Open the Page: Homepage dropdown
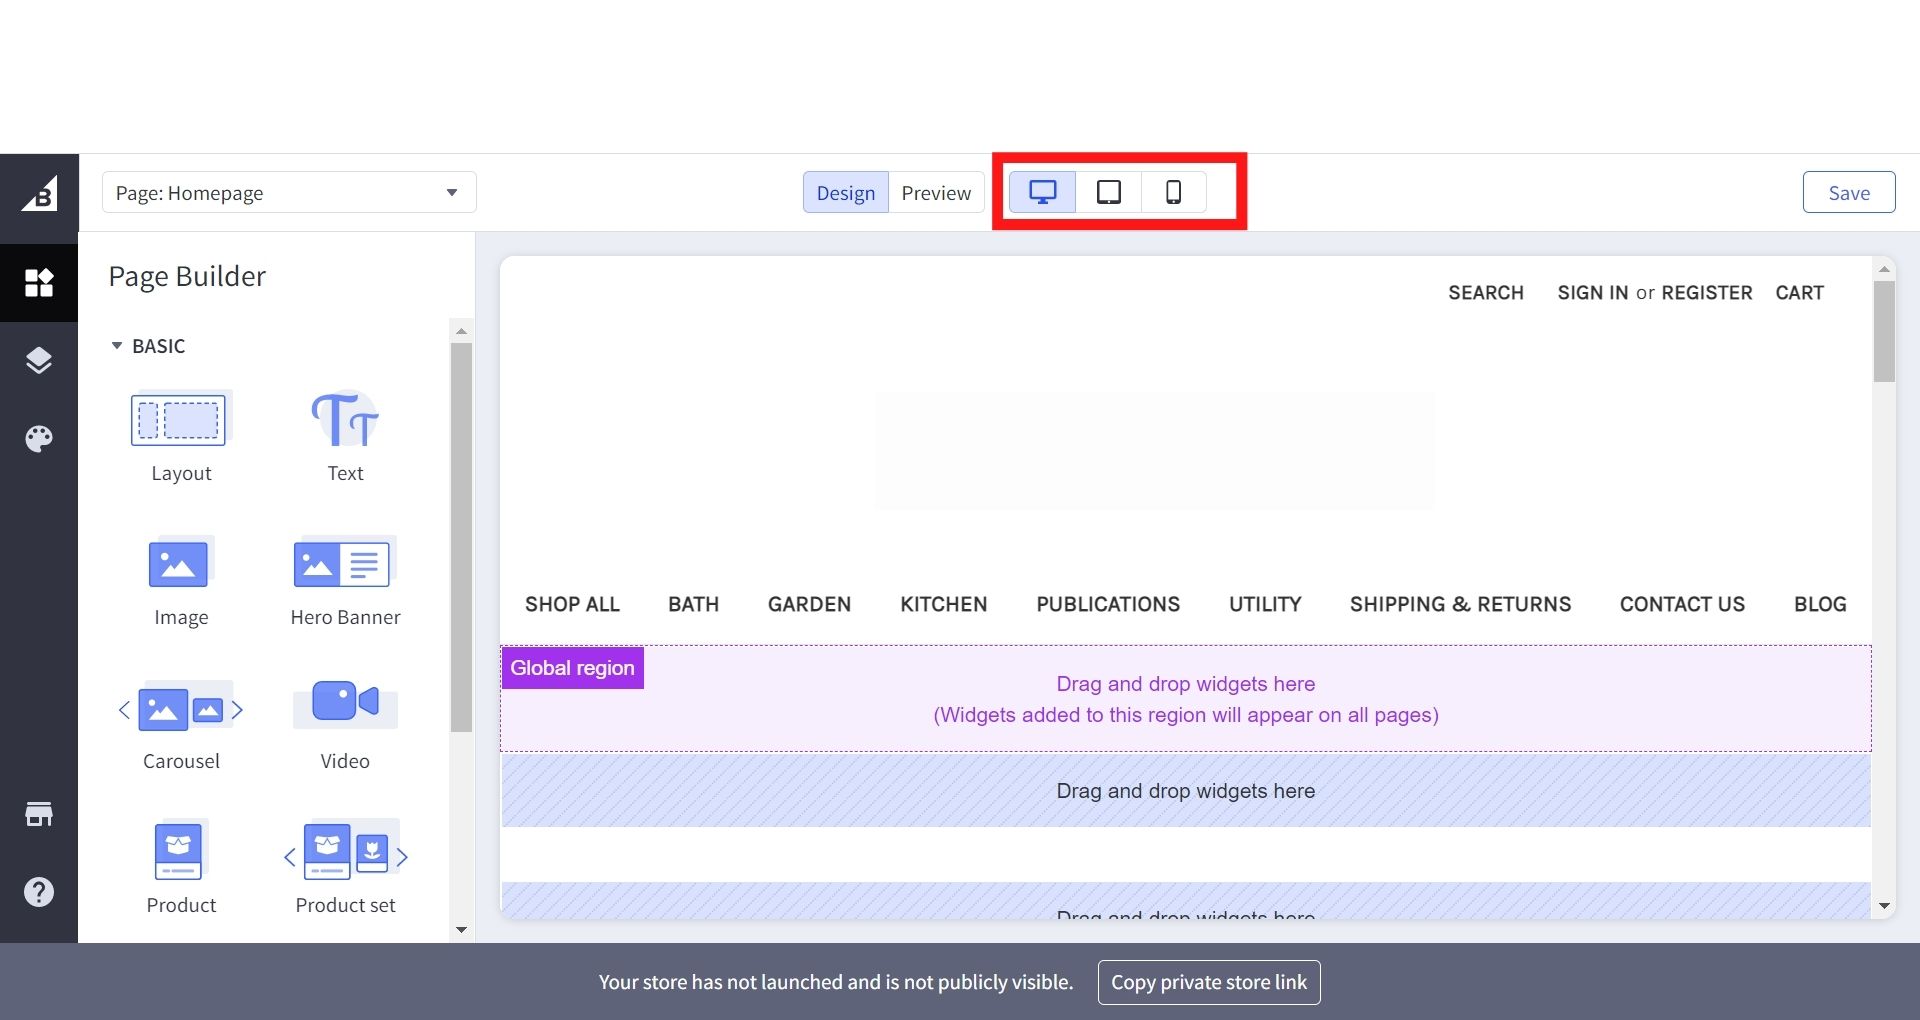 click(x=288, y=193)
